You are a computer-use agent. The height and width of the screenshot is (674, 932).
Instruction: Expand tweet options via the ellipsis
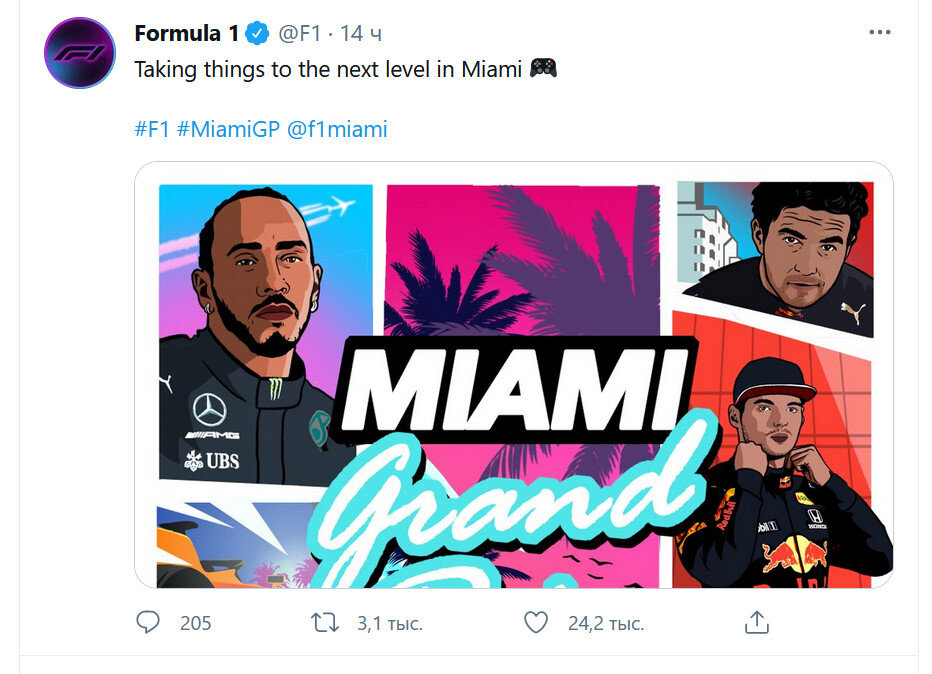[878, 31]
